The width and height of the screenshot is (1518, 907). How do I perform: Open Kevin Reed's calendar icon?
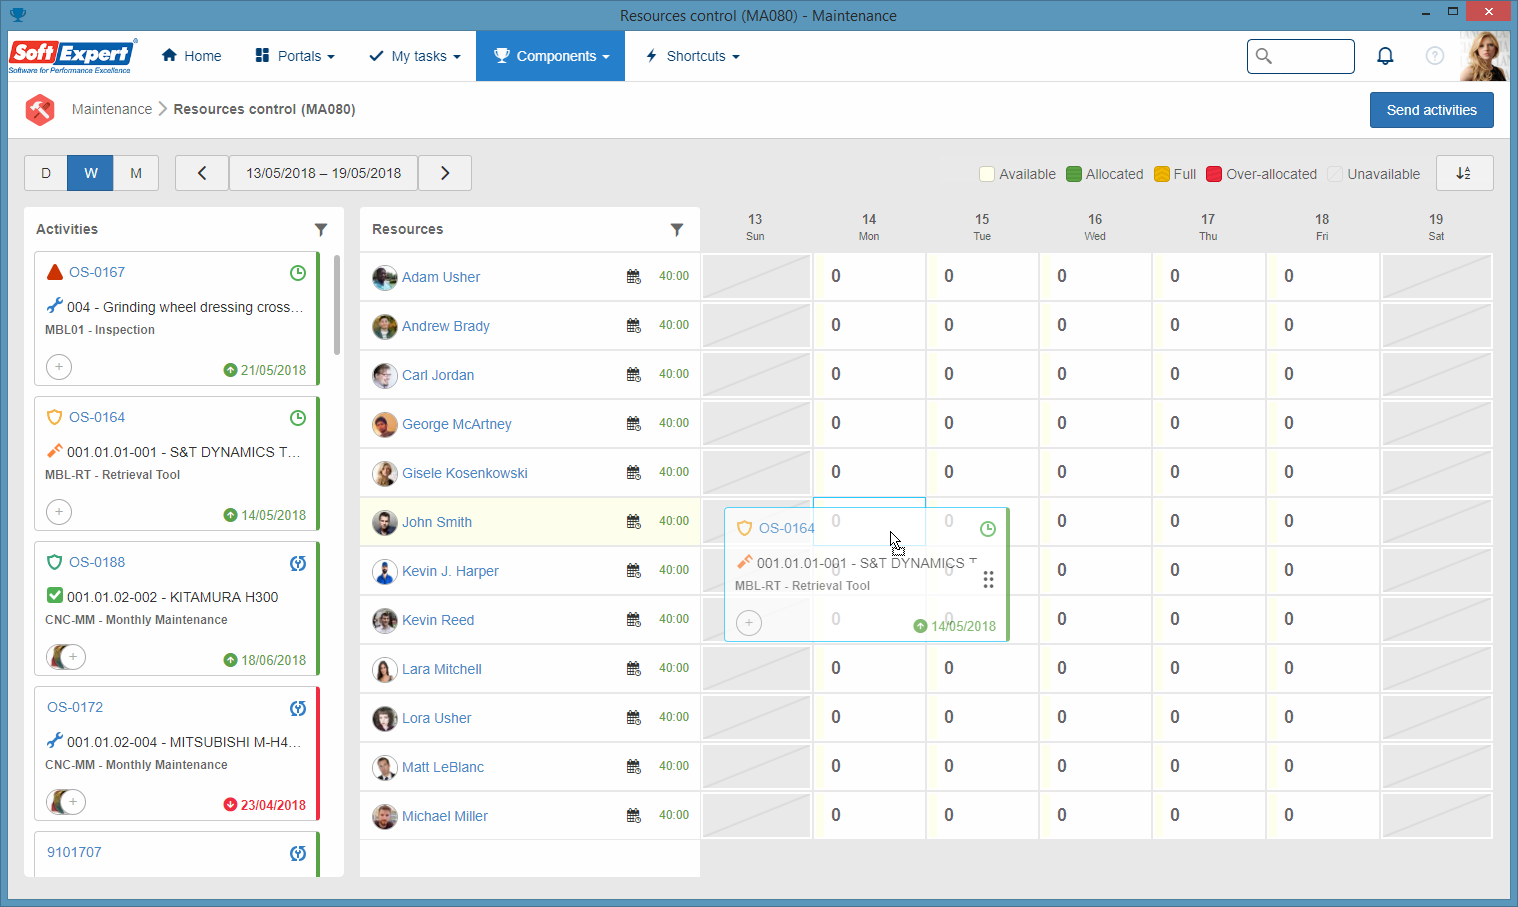tap(634, 619)
